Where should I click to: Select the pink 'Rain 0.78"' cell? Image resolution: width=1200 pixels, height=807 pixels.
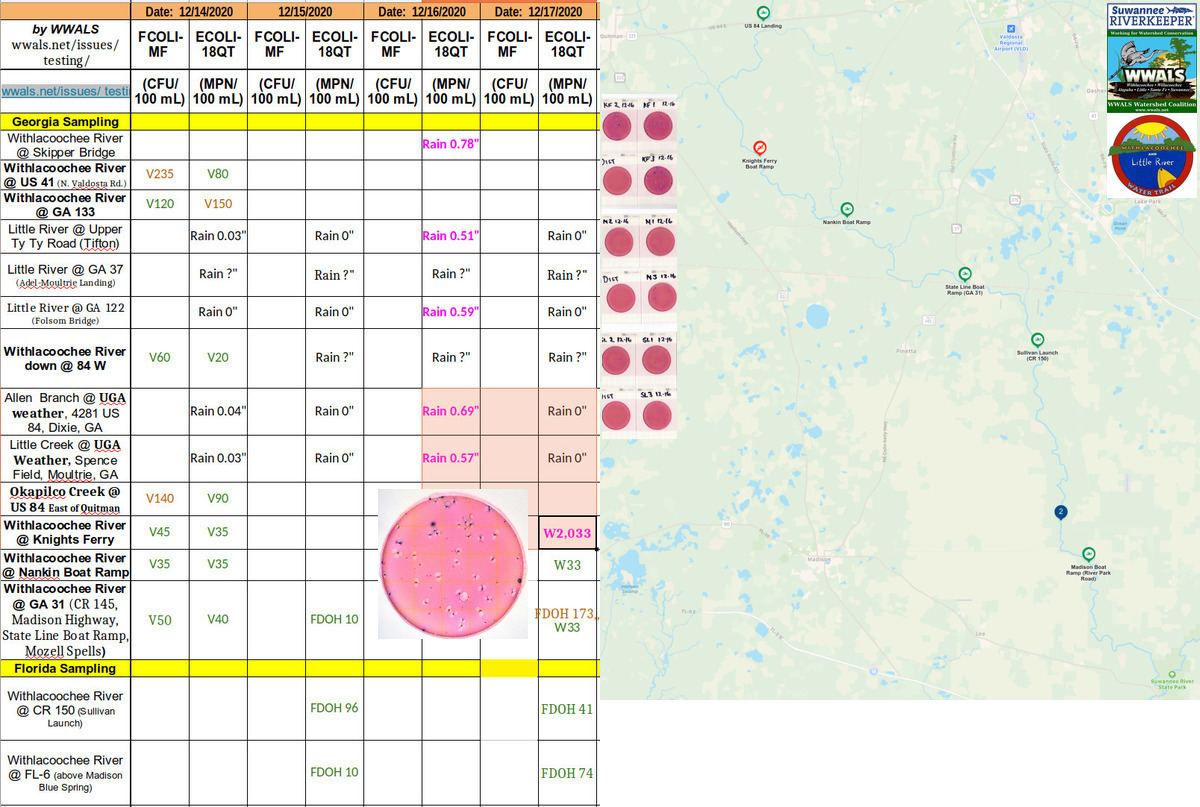[x=451, y=145]
